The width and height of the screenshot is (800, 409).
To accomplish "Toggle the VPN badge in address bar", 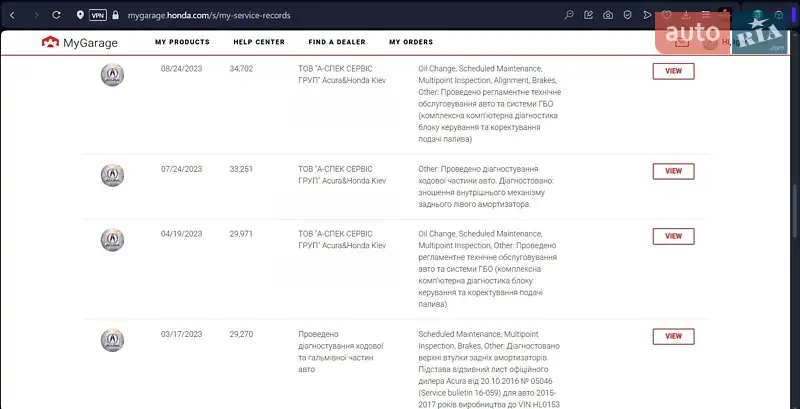I will [x=97, y=15].
